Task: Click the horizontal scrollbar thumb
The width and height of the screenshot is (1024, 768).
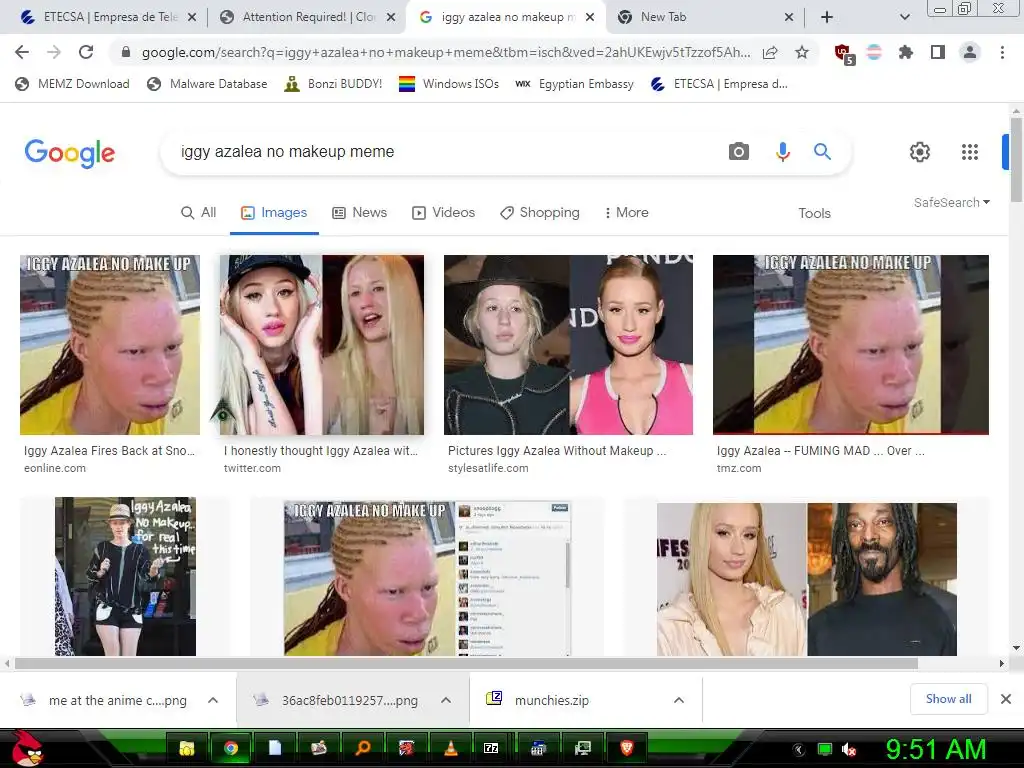Action: [x=466, y=664]
